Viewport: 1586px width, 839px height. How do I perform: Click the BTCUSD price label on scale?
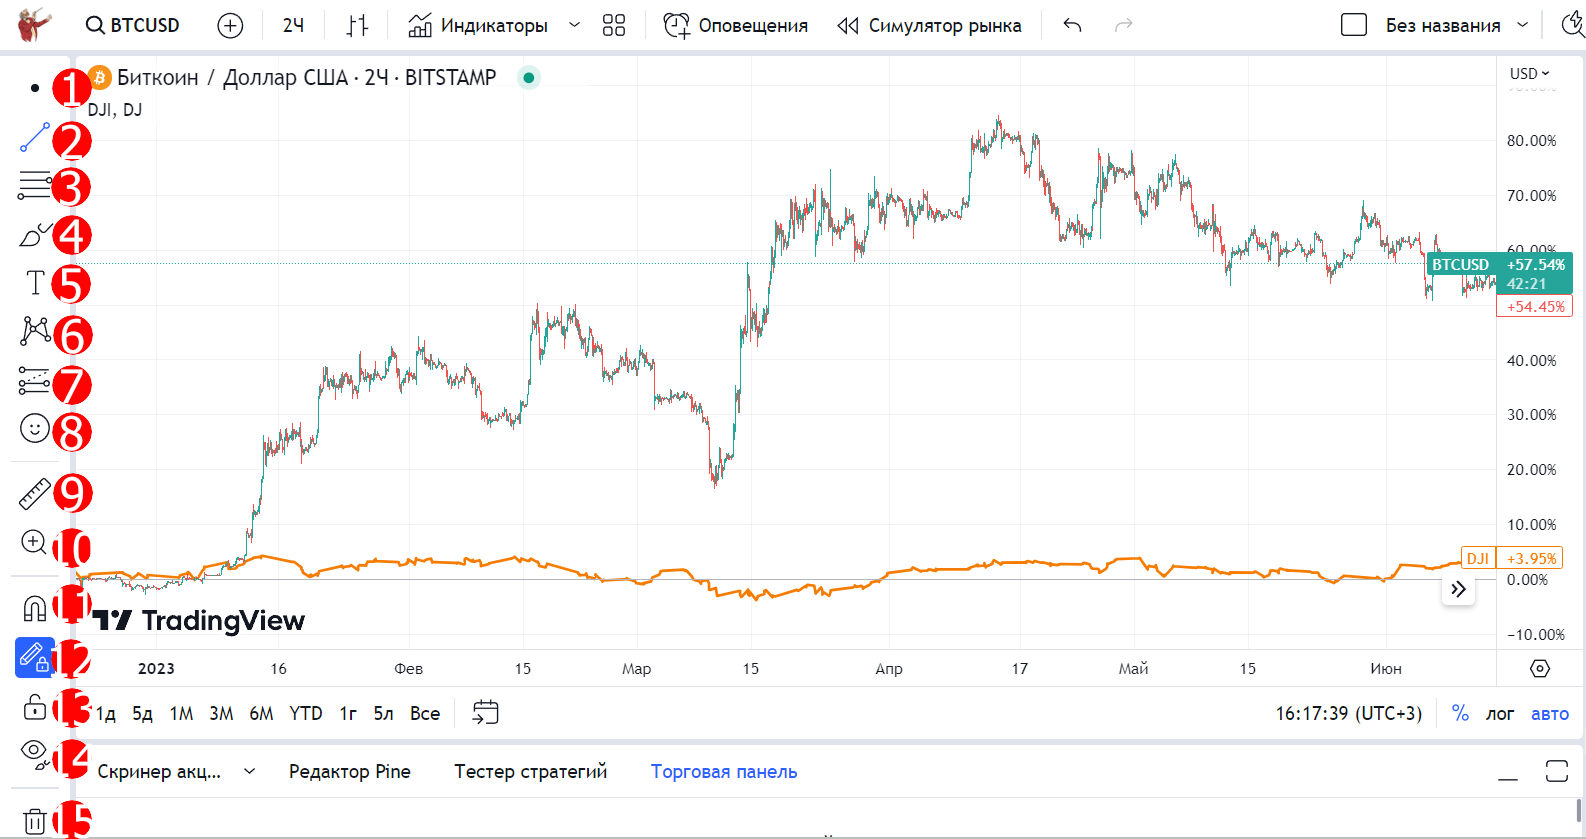1459,265
